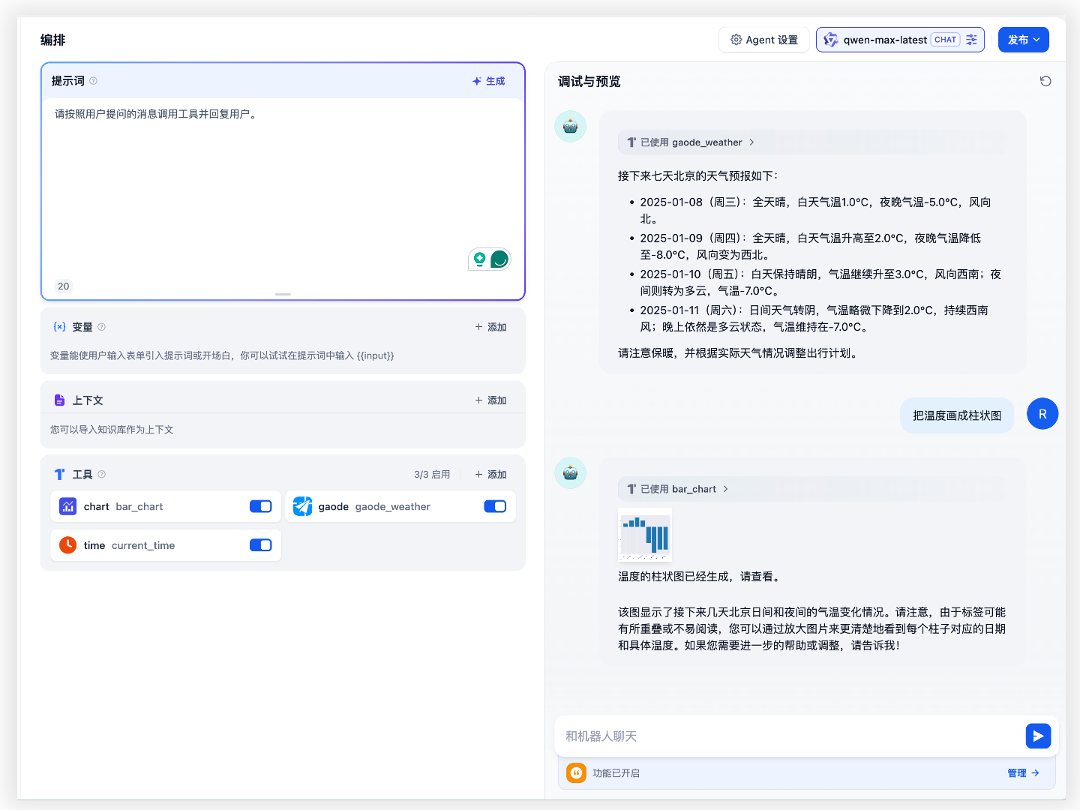Turn off the current_time tool toggle
Screen dimensions: 1080x810
(x=260, y=545)
